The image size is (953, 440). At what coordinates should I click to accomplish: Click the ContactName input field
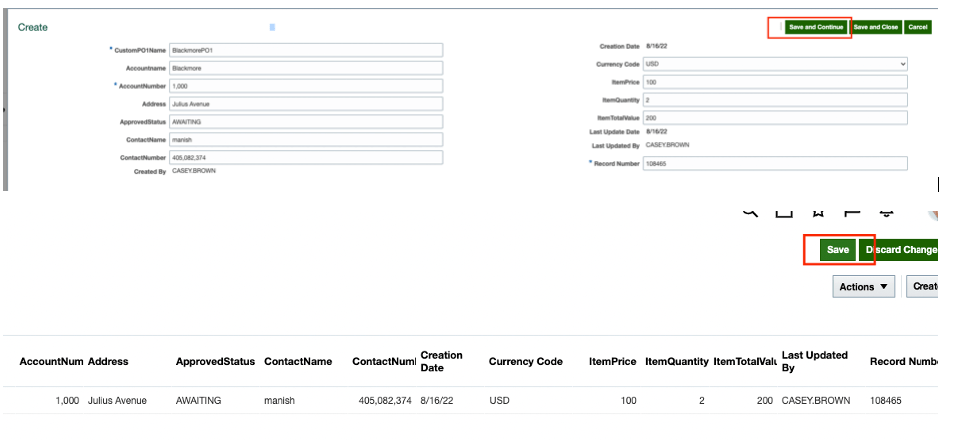point(305,140)
